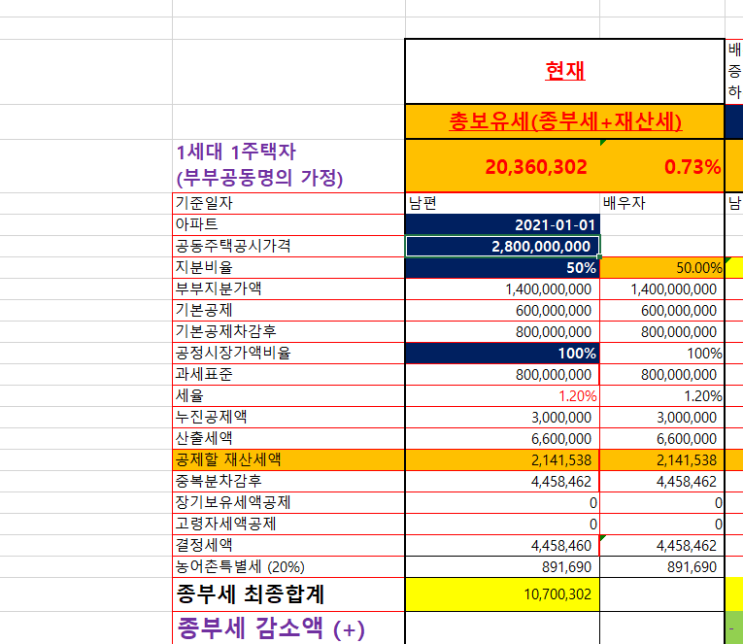Select 891,690 in the 배우자 column
743x644 pixels.
pos(662,566)
